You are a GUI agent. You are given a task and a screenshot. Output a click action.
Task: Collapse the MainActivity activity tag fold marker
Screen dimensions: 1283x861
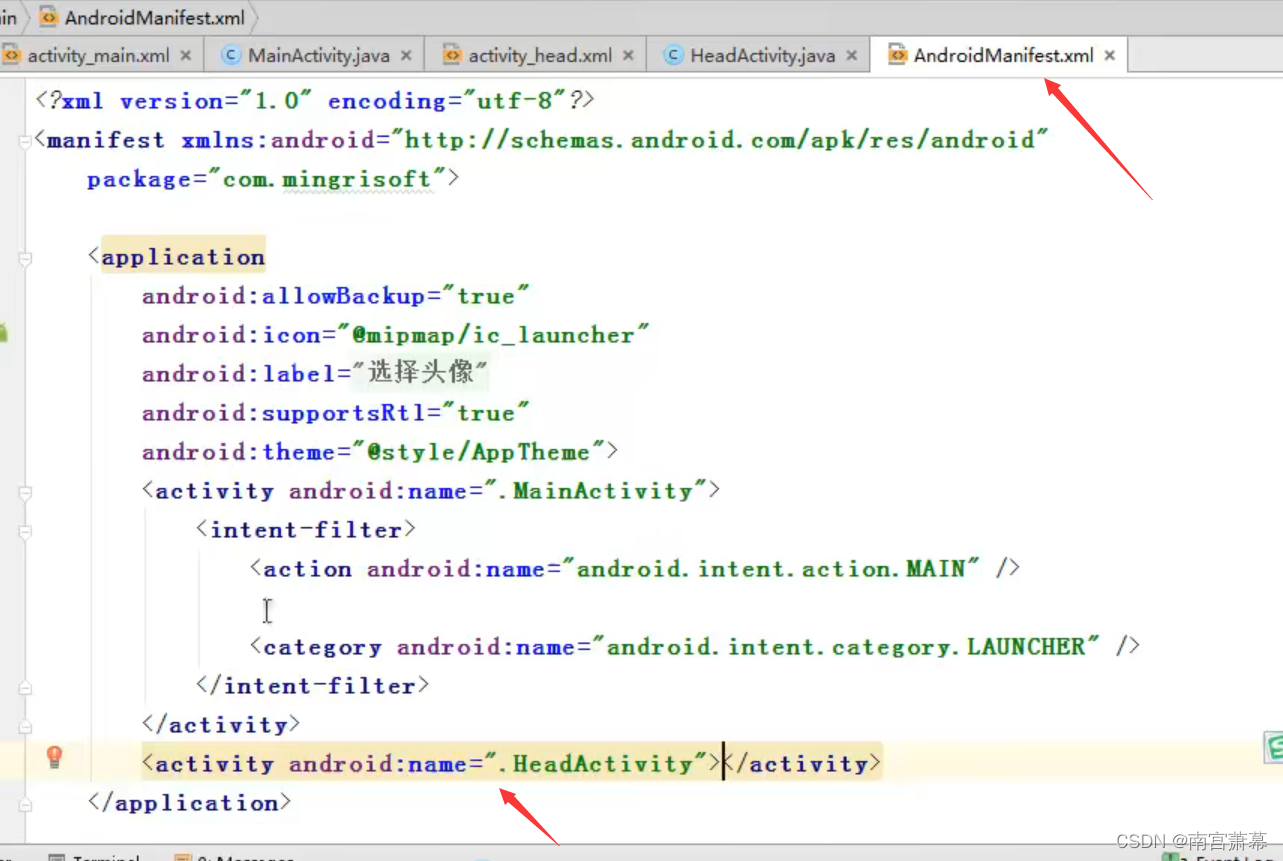point(25,493)
